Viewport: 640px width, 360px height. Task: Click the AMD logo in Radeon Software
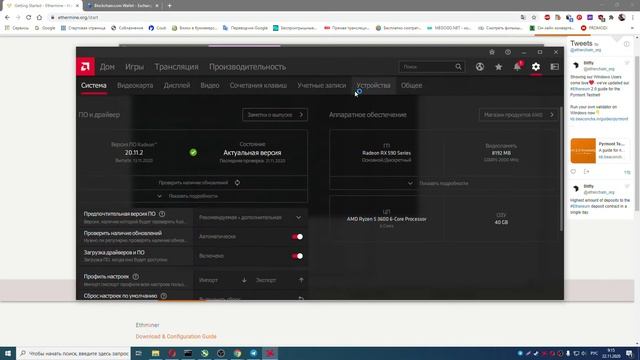coord(85,67)
